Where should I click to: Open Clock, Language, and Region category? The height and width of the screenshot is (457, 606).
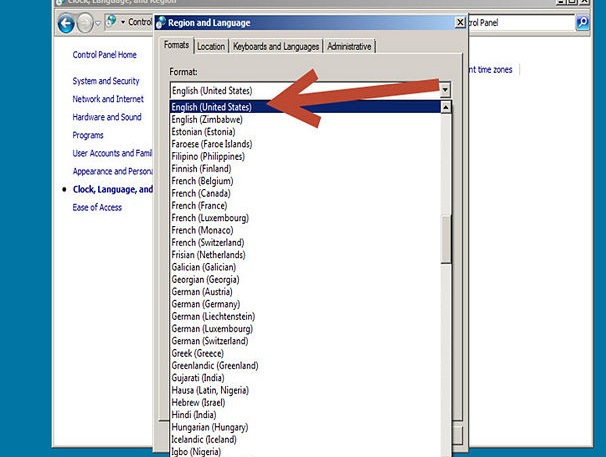[x=113, y=189]
